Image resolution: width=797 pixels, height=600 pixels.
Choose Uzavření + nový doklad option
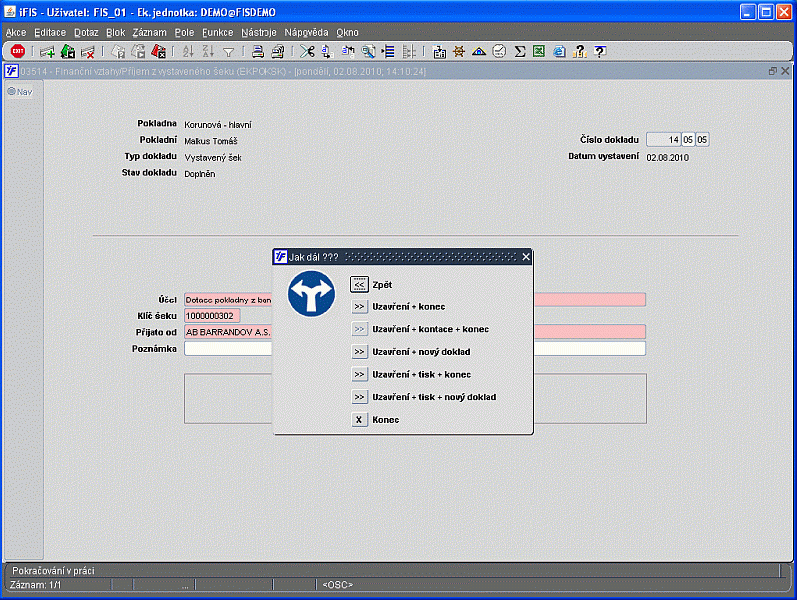pos(360,352)
